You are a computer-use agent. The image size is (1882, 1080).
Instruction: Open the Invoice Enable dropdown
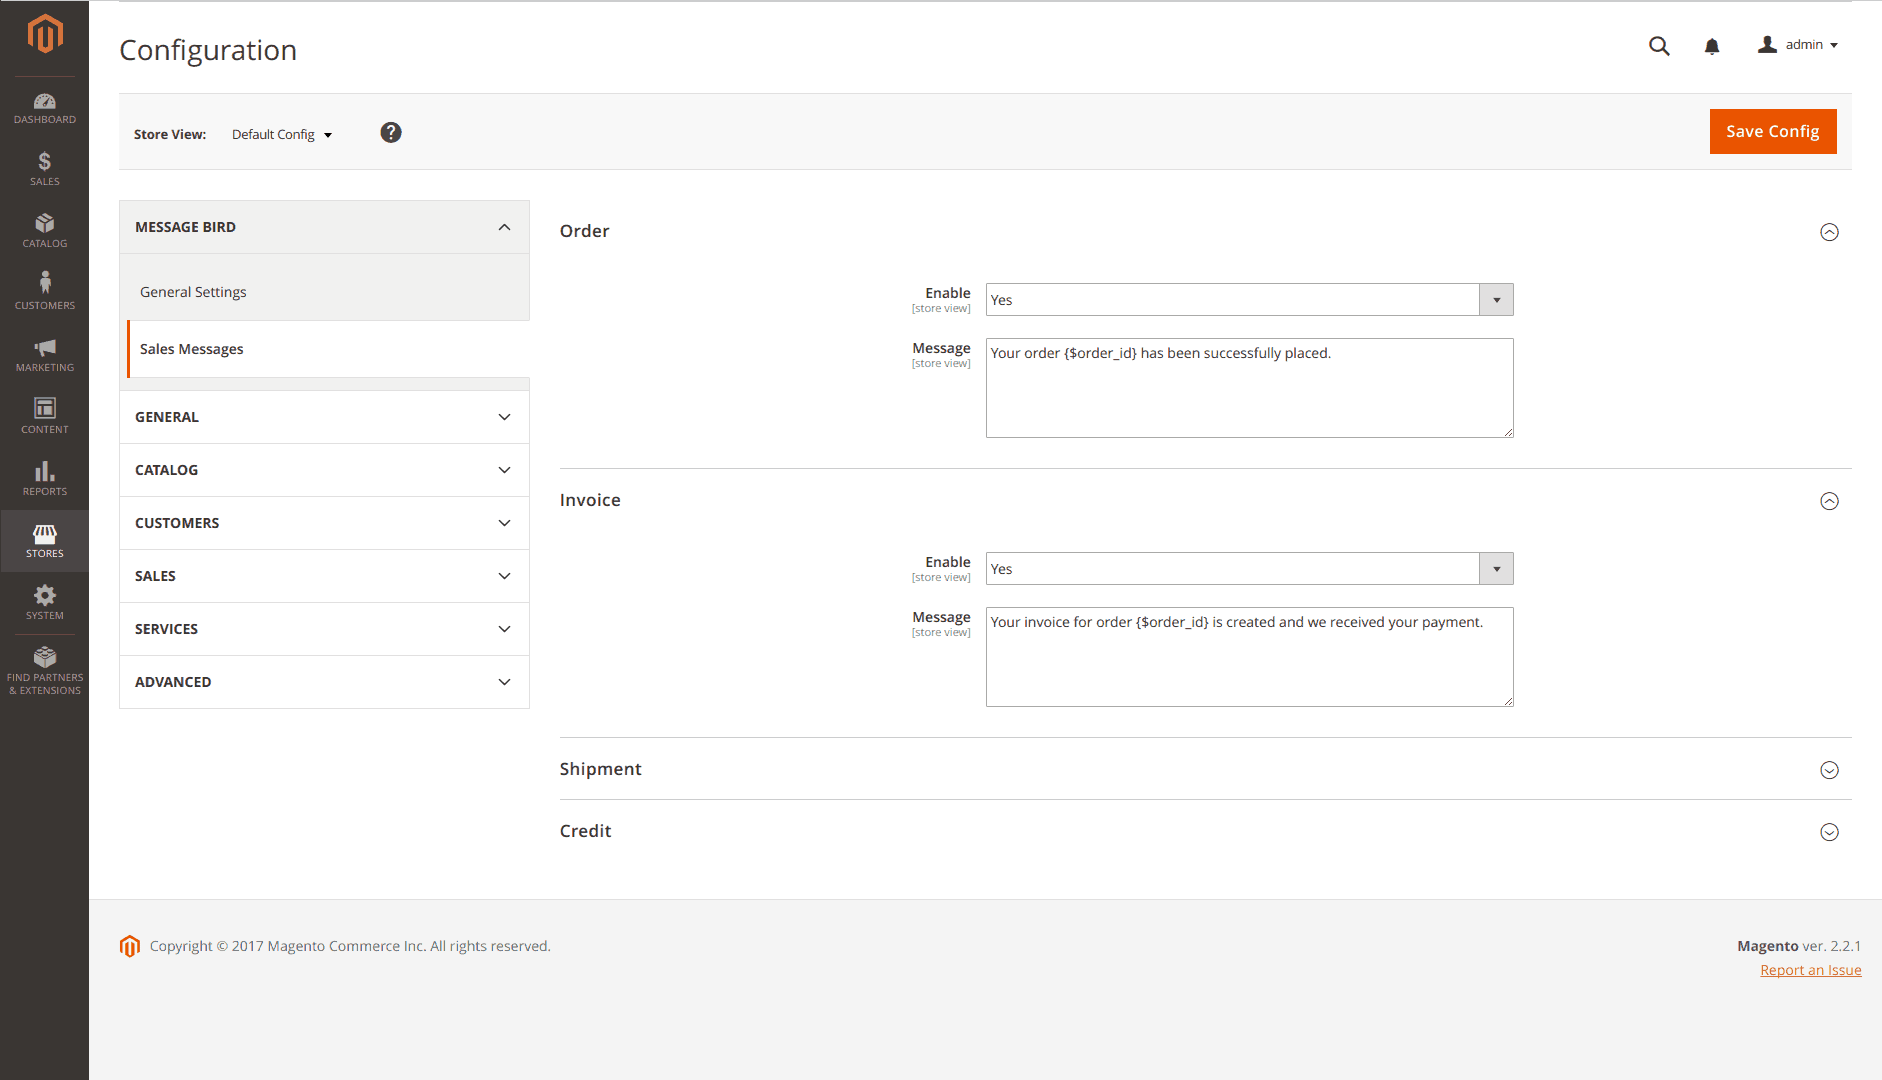pyautogui.click(x=1249, y=569)
